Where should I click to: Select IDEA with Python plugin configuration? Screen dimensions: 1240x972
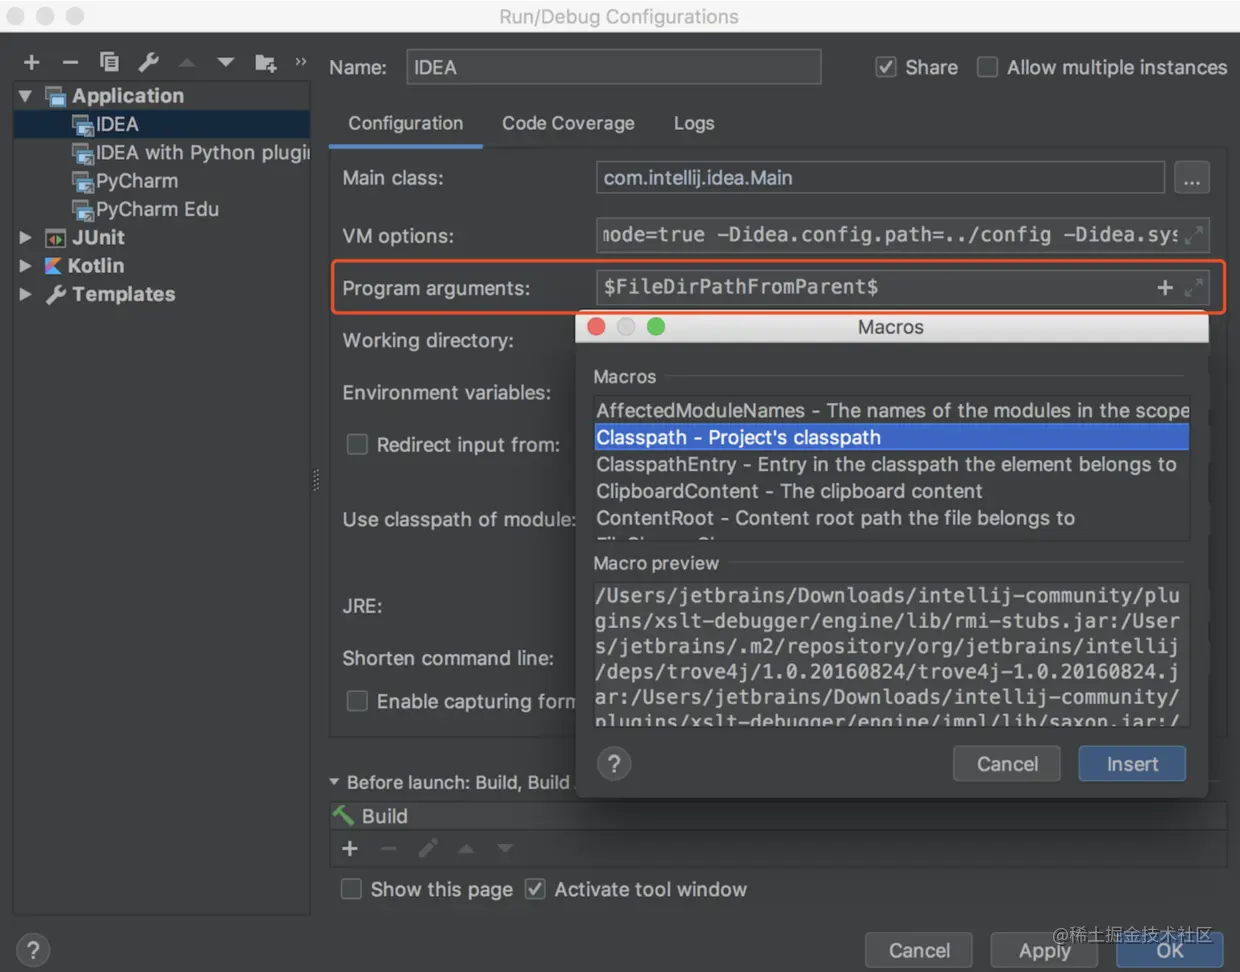(x=161, y=153)
